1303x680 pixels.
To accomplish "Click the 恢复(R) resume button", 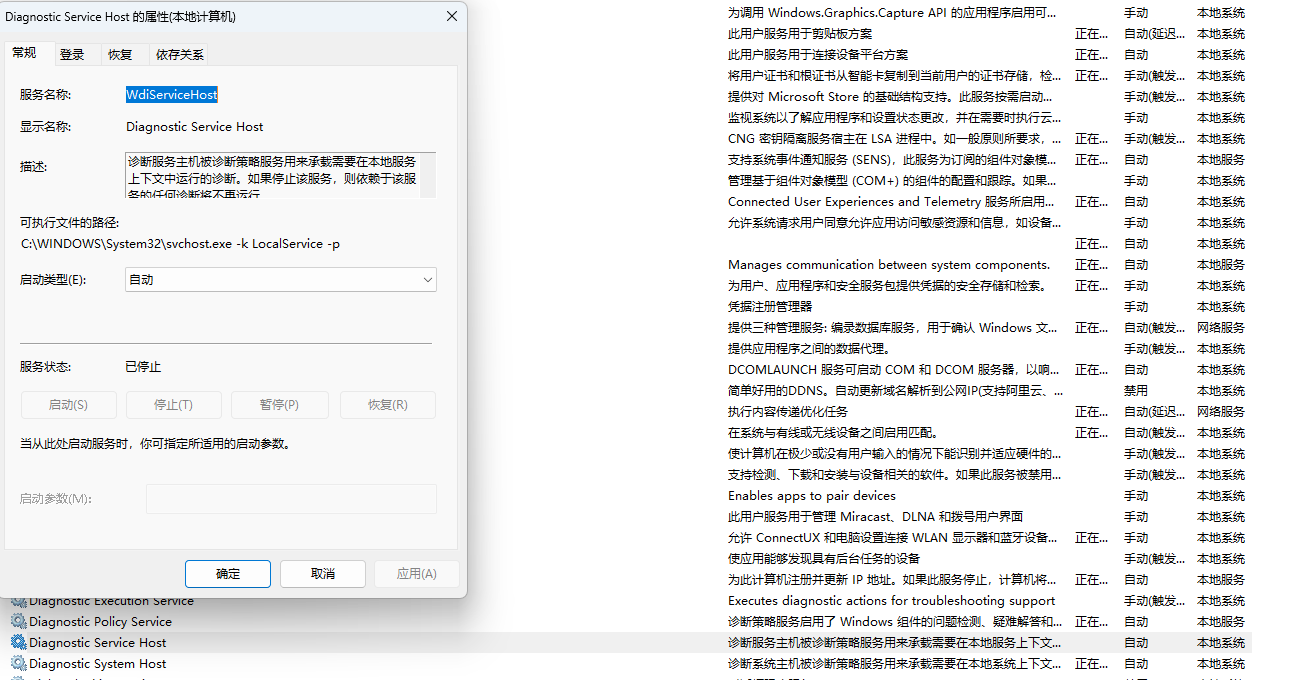I will pyautogui.click(x=388, y=405).
